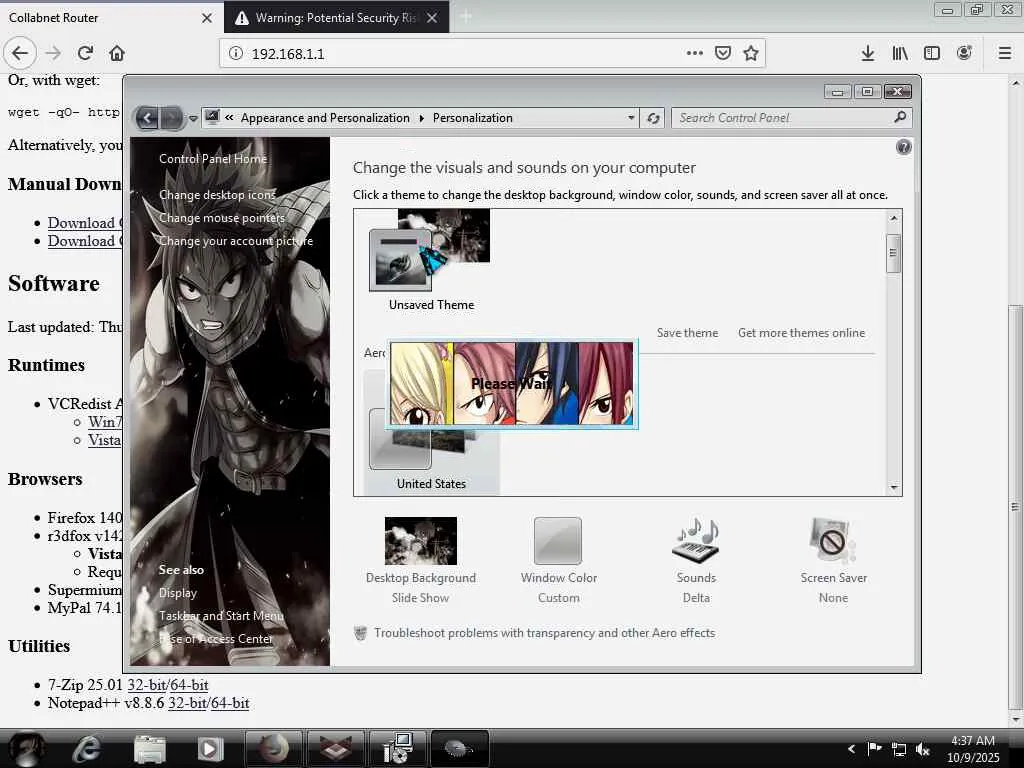Reload the current Firefox page
This screenshot has width=1024, height=768.
[85, 54]
